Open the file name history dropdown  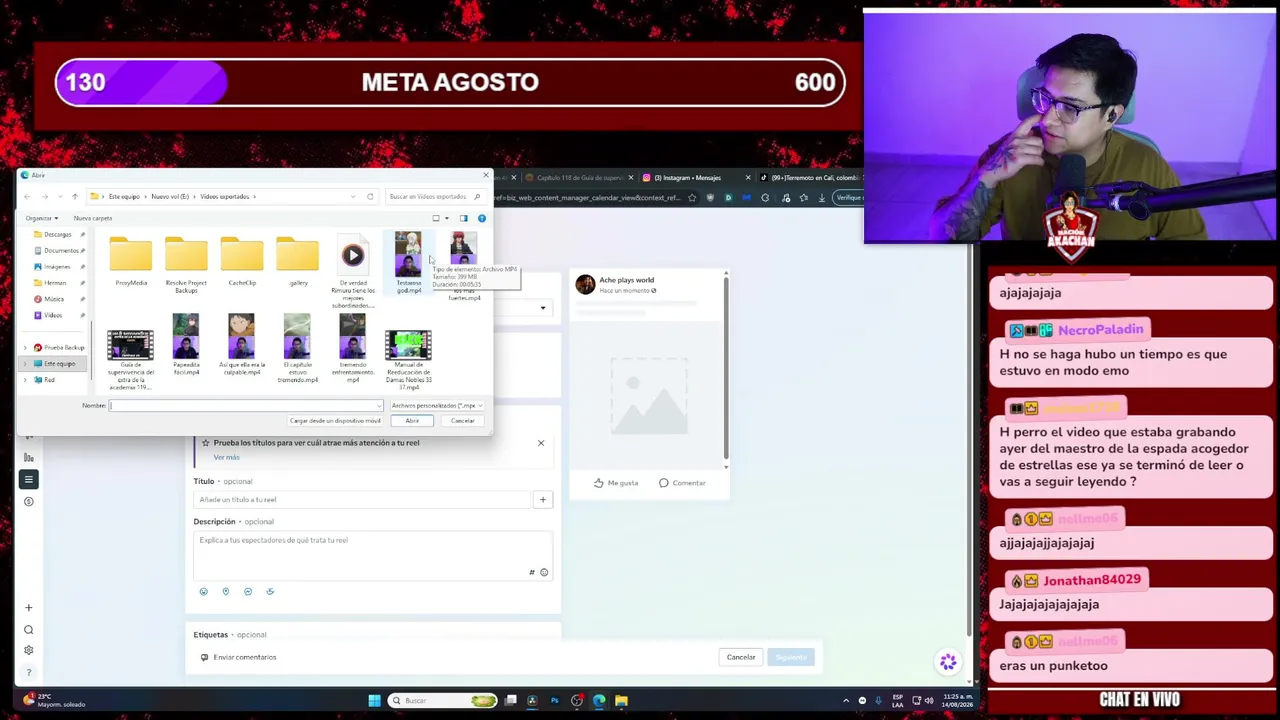tap(379, 405)
